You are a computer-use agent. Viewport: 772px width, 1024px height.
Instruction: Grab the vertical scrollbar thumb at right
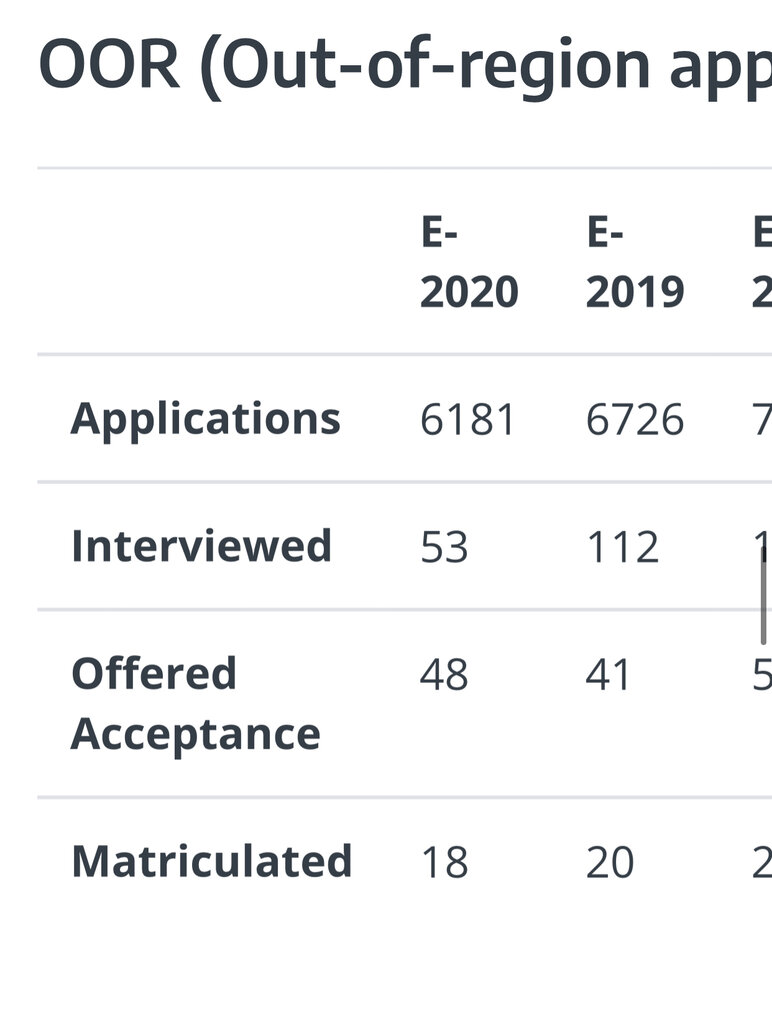point(763,594)
